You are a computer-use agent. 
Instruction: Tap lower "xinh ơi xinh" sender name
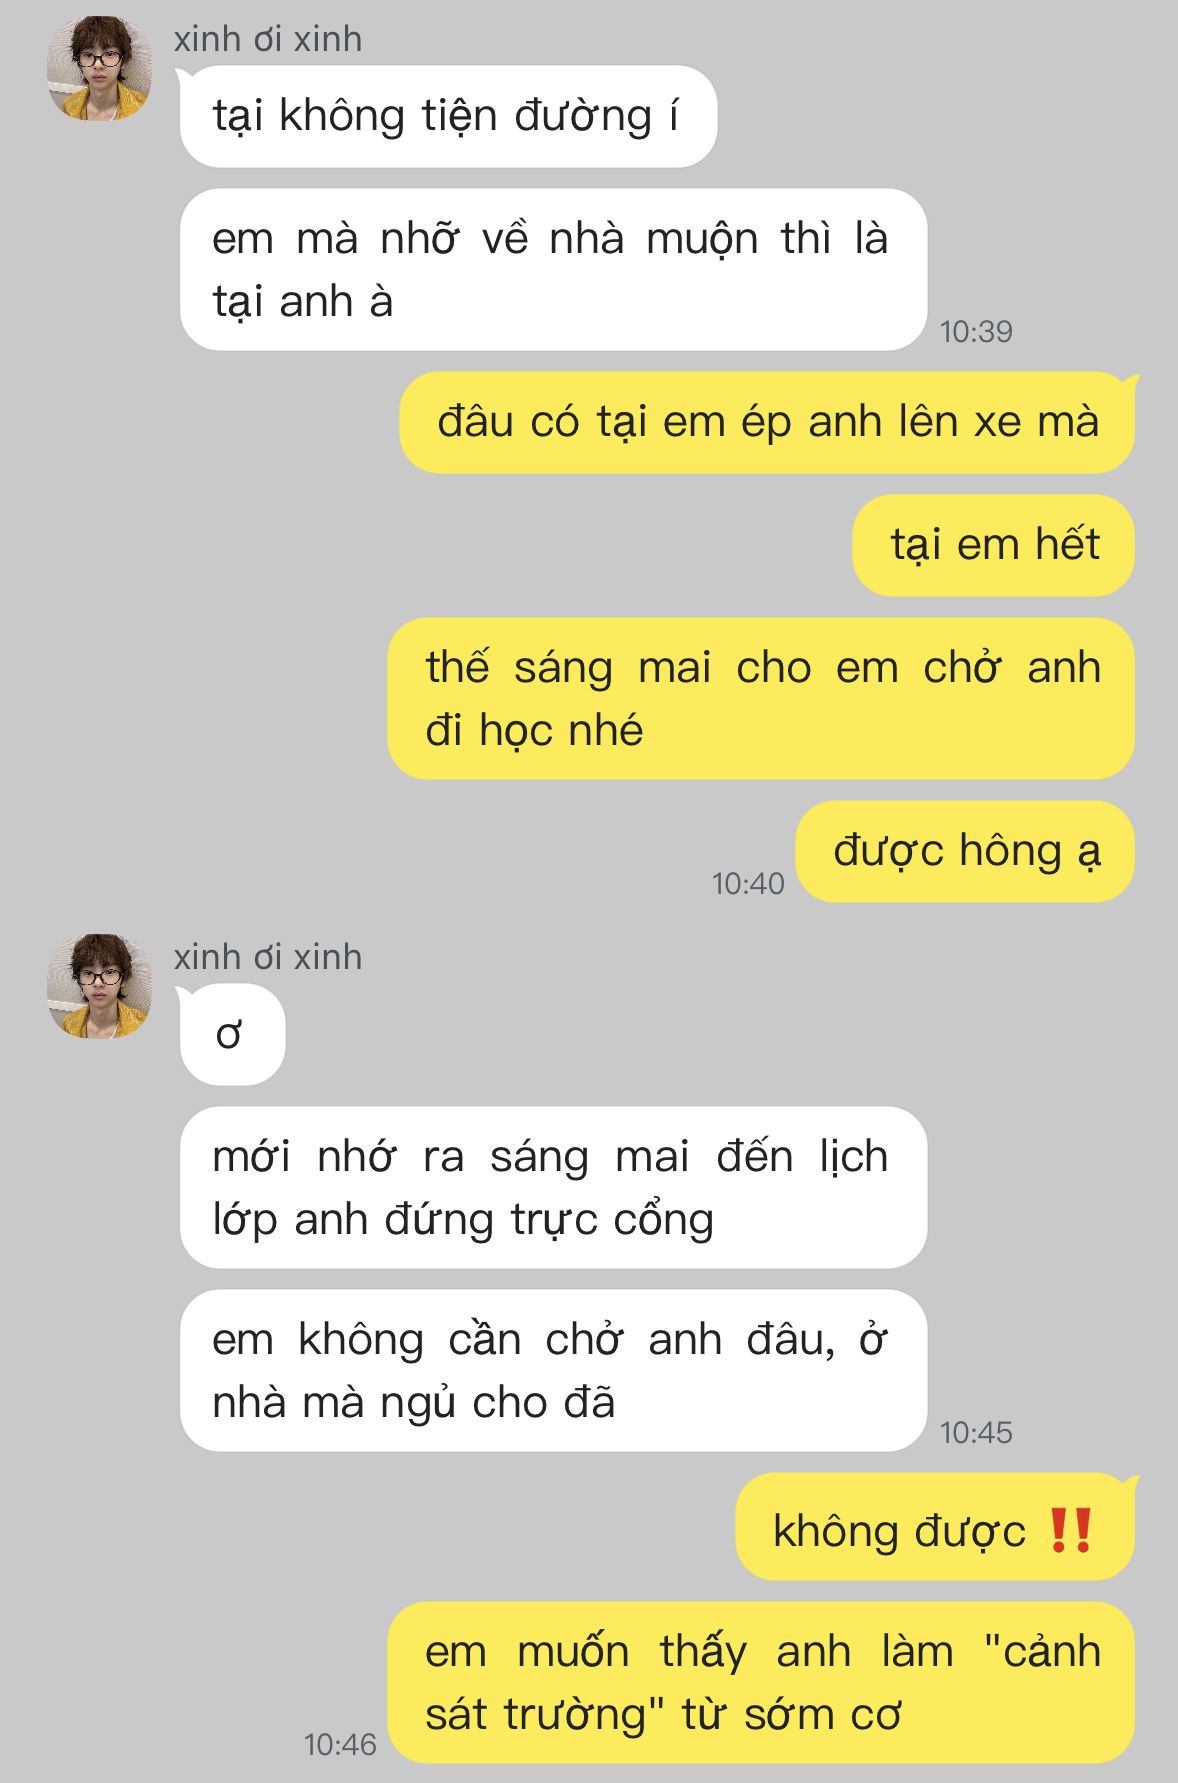click(268, 957)
